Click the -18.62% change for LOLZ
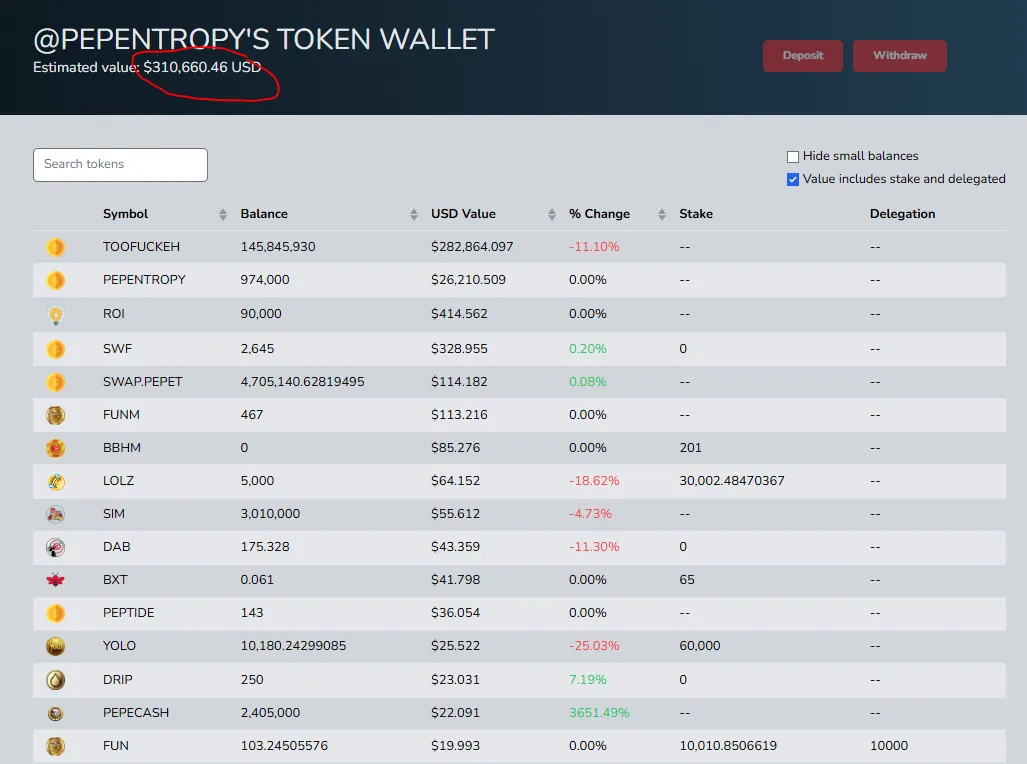This screenshot has height=764, width=1027. click(x=594, y=481)
